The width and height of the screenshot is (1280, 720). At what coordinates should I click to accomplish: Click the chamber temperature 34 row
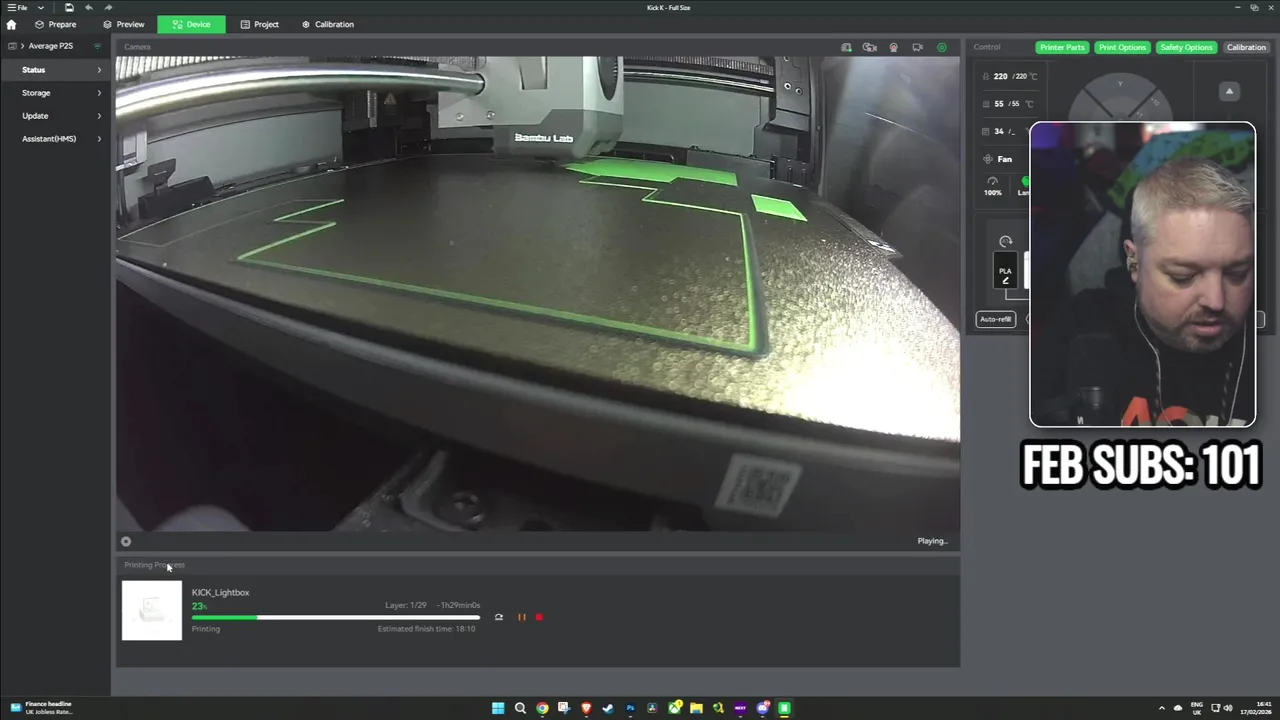(1005, 131)
